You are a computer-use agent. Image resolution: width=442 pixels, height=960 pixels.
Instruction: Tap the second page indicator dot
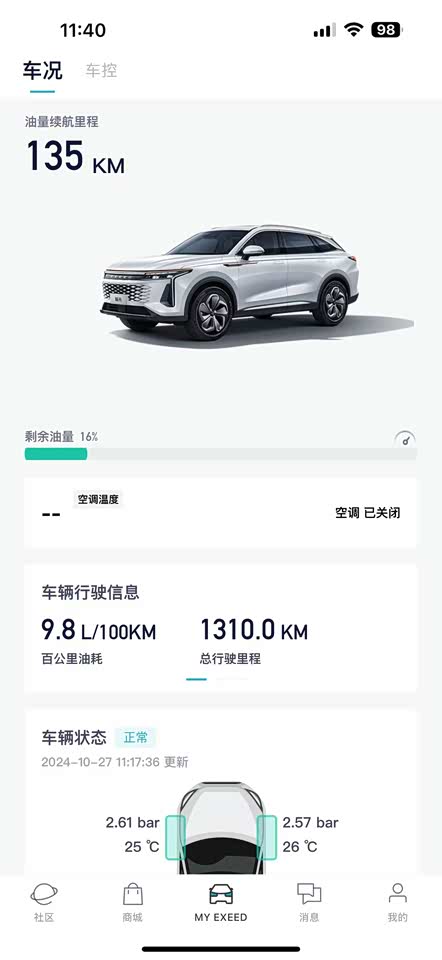coord(231,679)
